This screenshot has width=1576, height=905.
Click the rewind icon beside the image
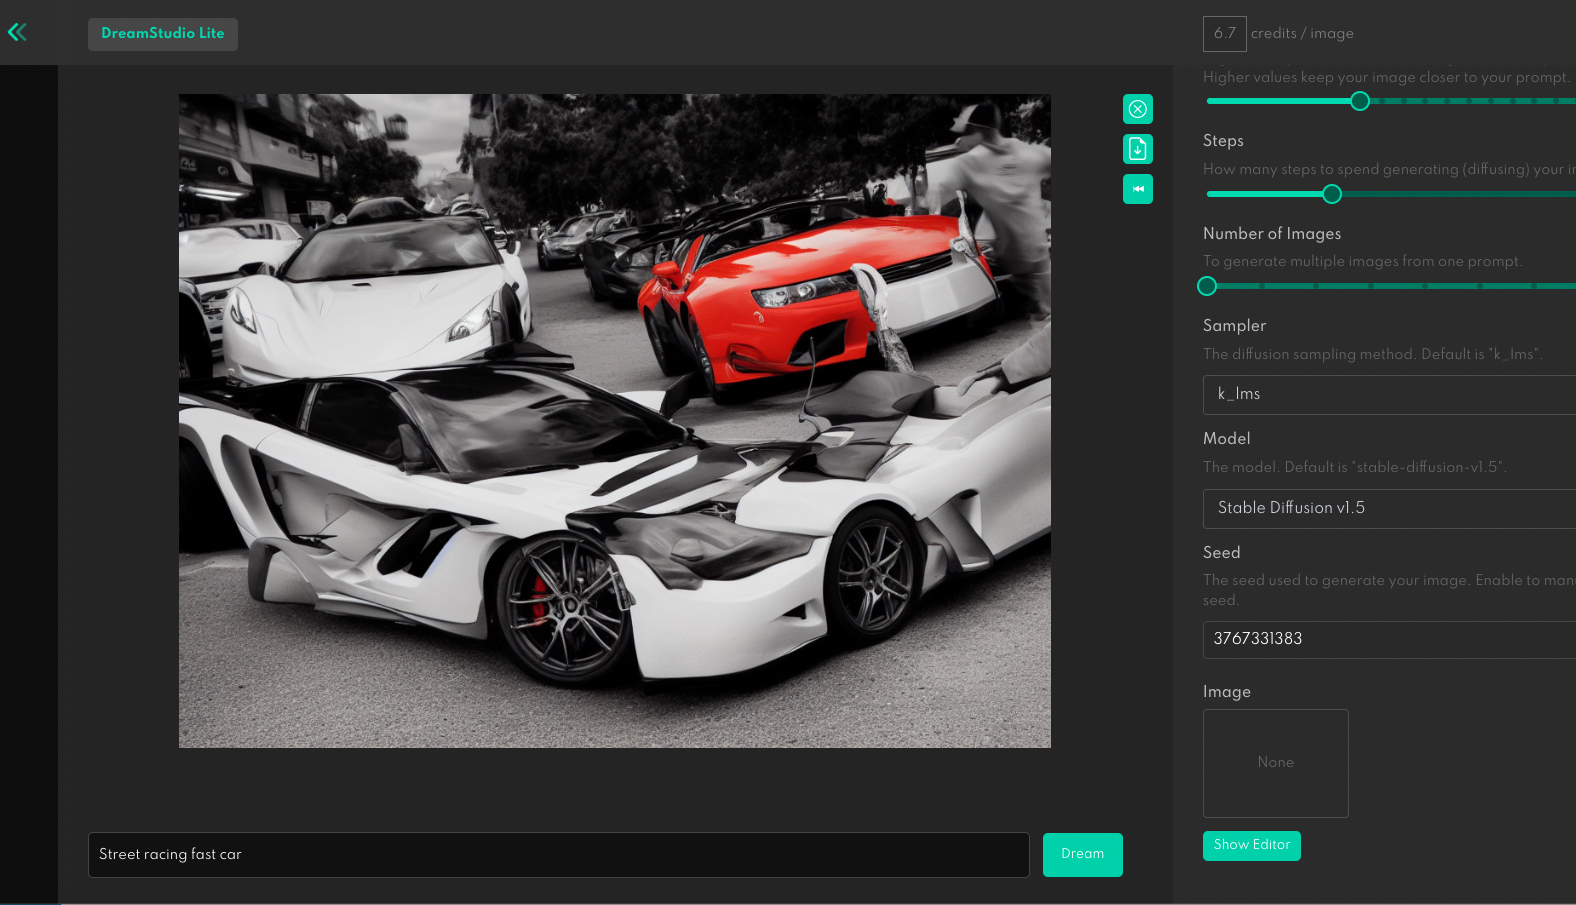click(1138, 189)
